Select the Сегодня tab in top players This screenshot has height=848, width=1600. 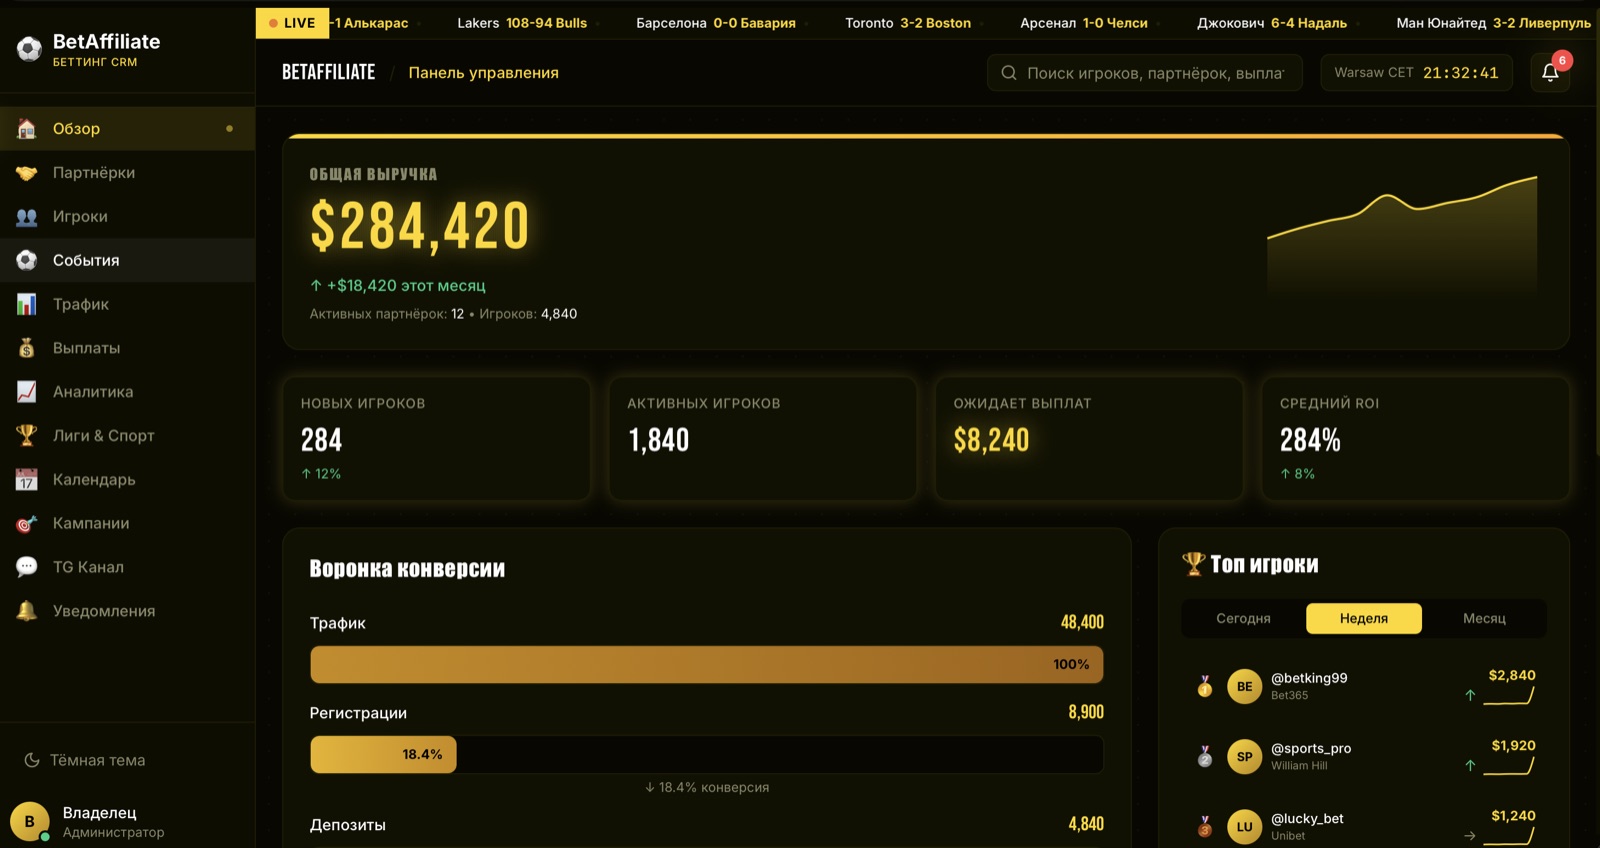(x=1243, y=618)
